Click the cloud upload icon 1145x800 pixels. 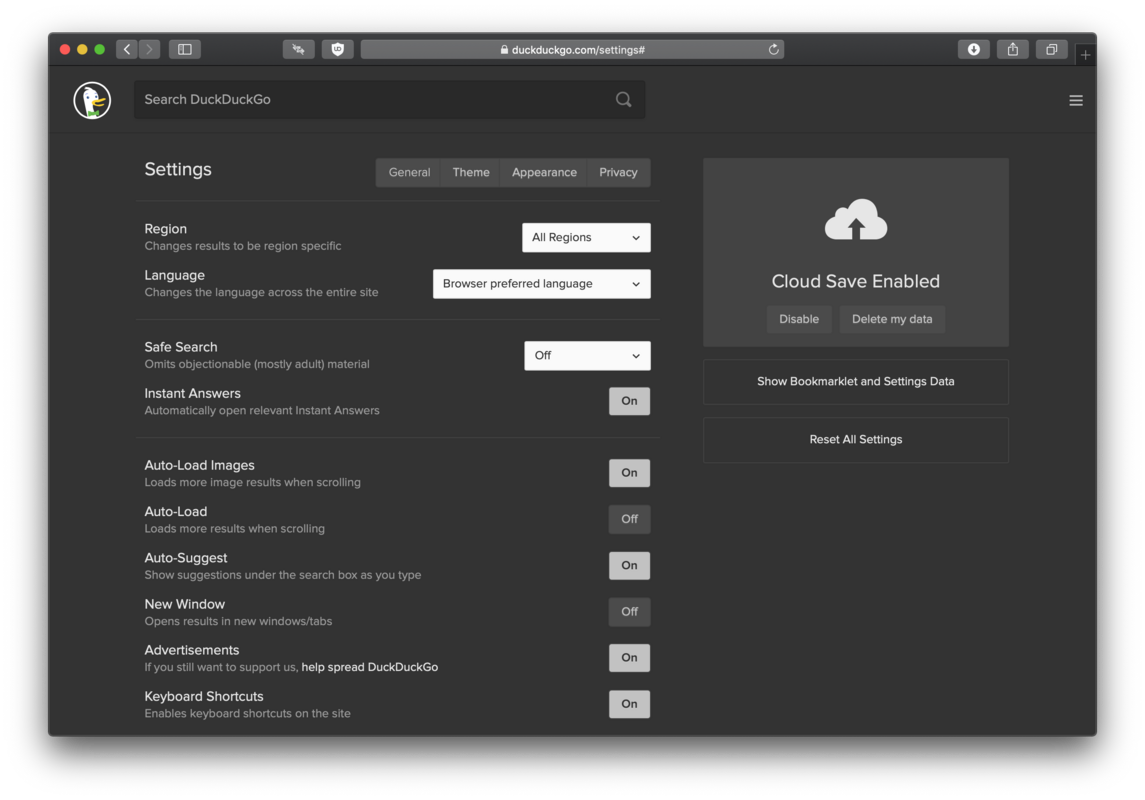(856, 219)
